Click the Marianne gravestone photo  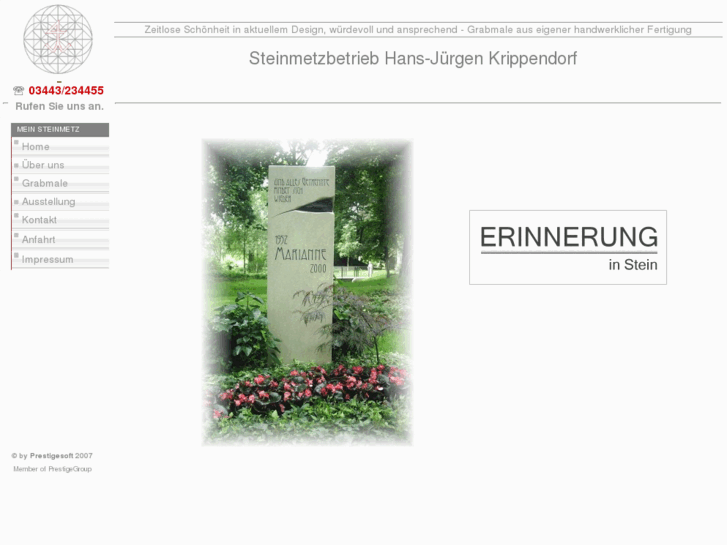pyautogui.click(x=307, y=292)
